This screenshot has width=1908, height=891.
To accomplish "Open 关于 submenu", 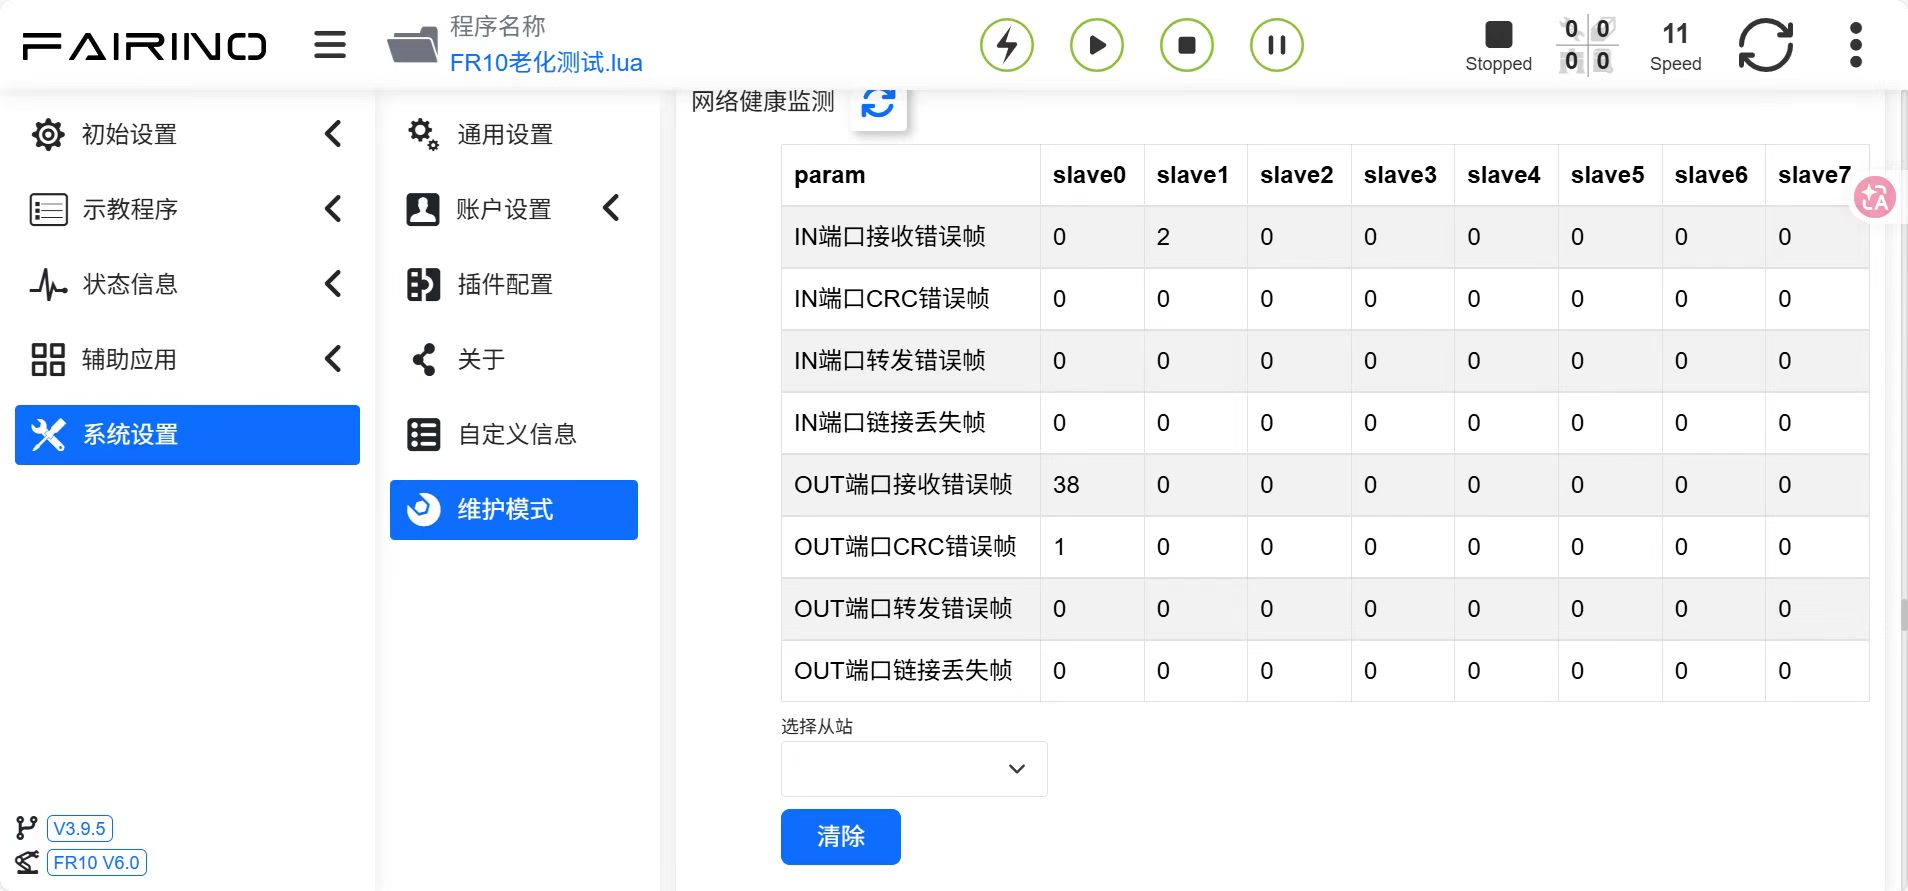I will pyautogui.click(x=481, y=359).
